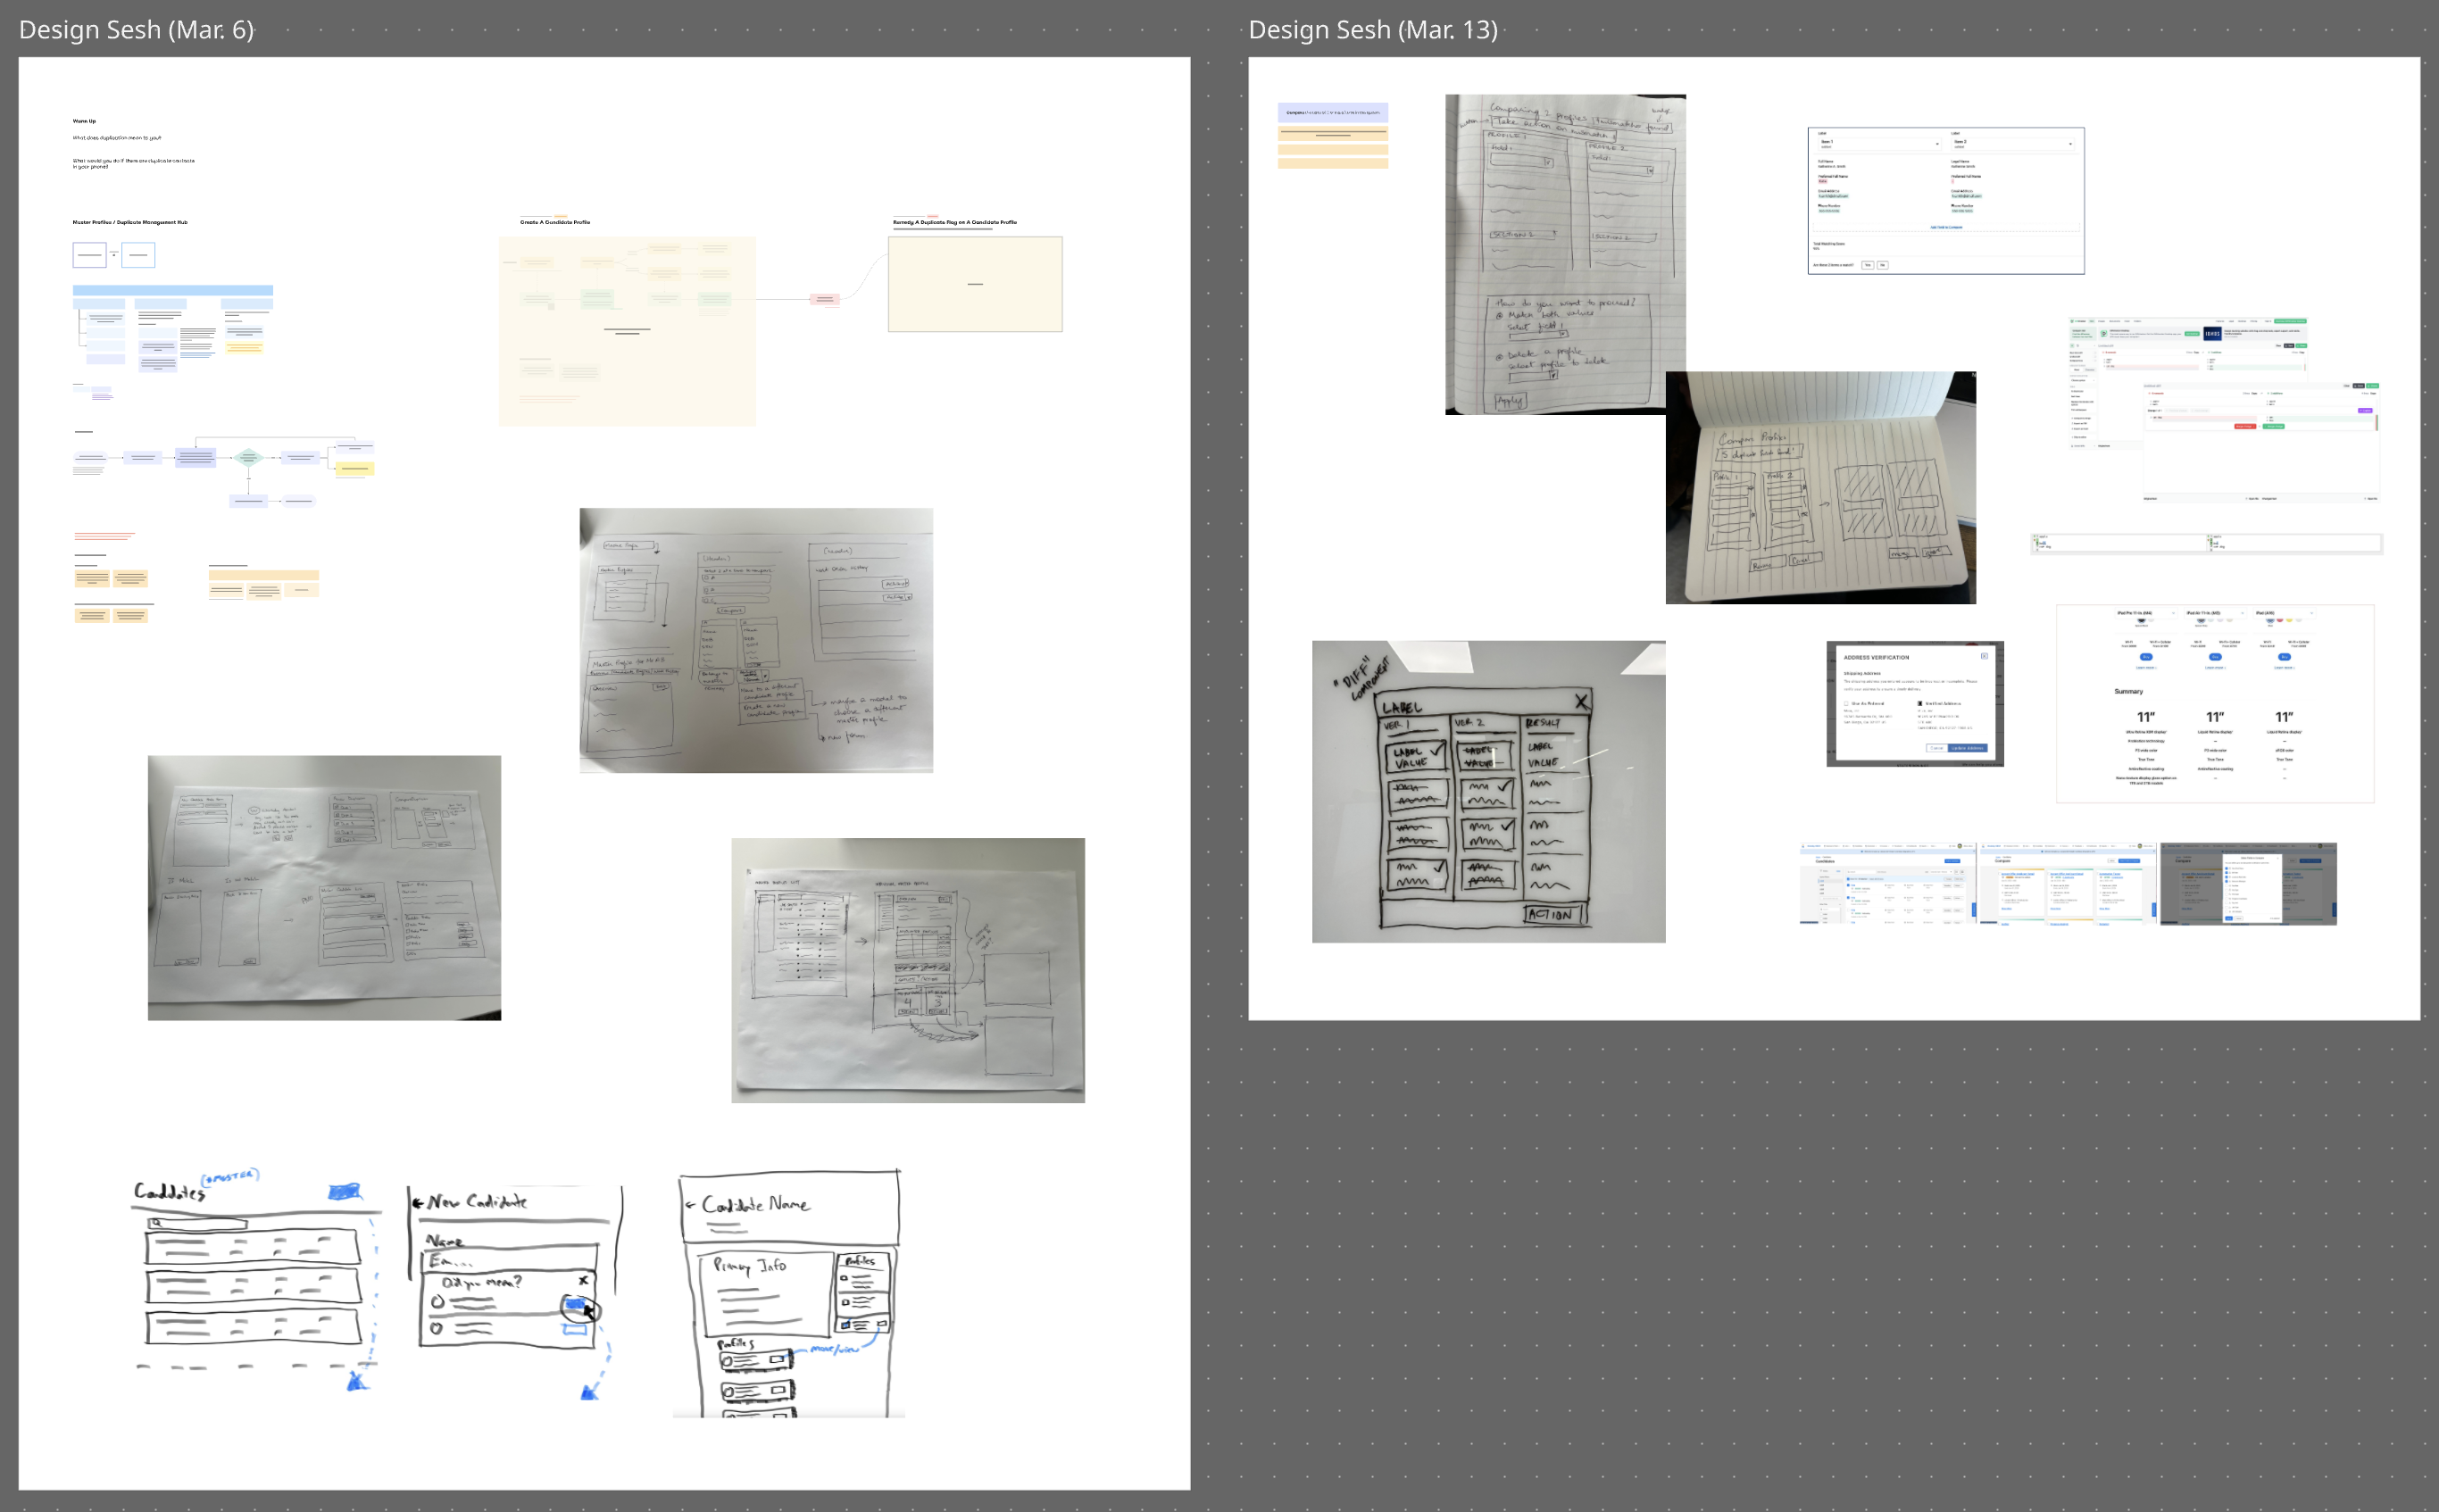This screenshot has width=2439, height=1512.
Task: Open the Item 1 dropdown in compare mockup
Action: click(1880, 144)
